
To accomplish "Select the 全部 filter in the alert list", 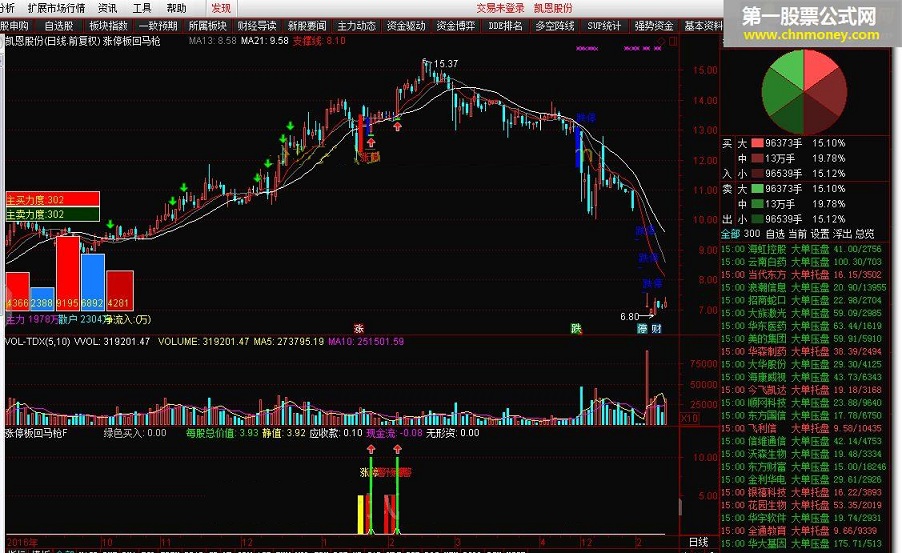I will pos(731,234).
